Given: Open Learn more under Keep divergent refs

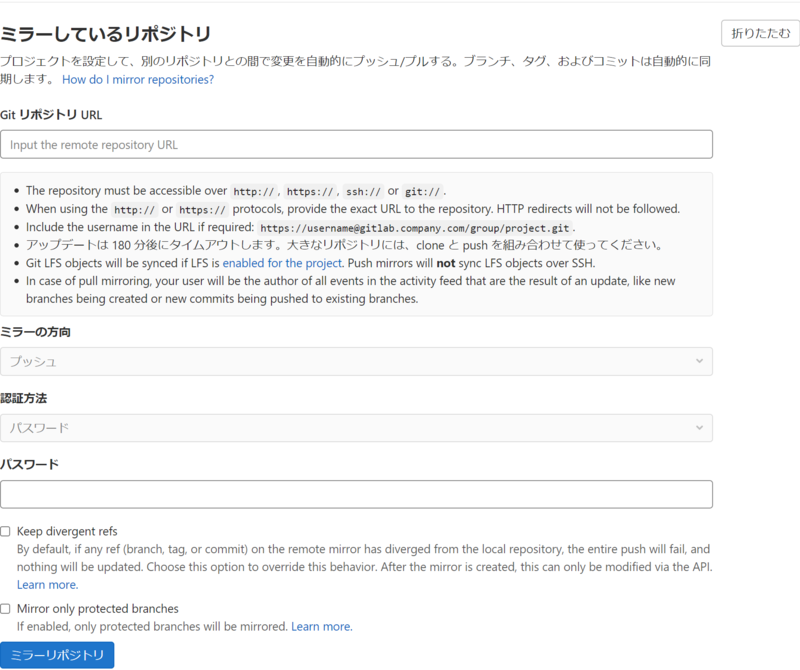Looking at the screenshot, I should [x=46, y=584].
